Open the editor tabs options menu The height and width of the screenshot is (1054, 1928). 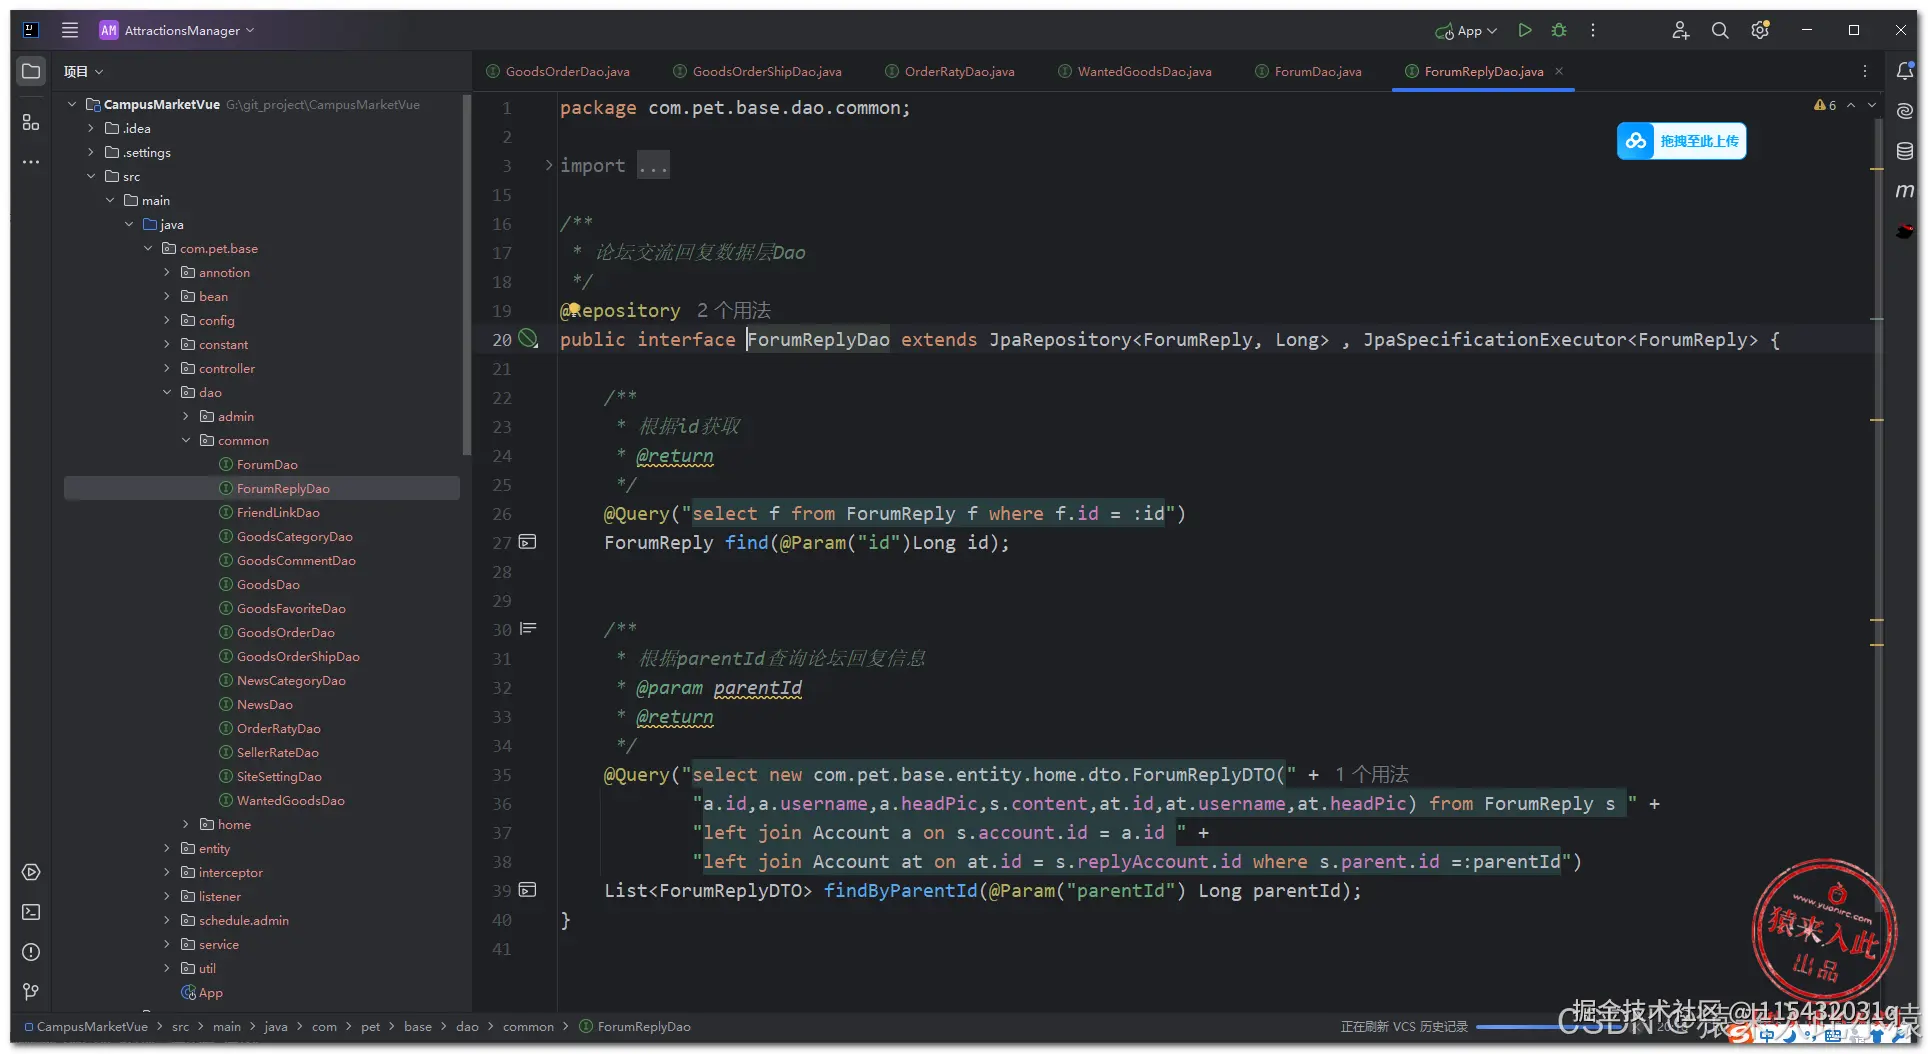click(1865, 71)
